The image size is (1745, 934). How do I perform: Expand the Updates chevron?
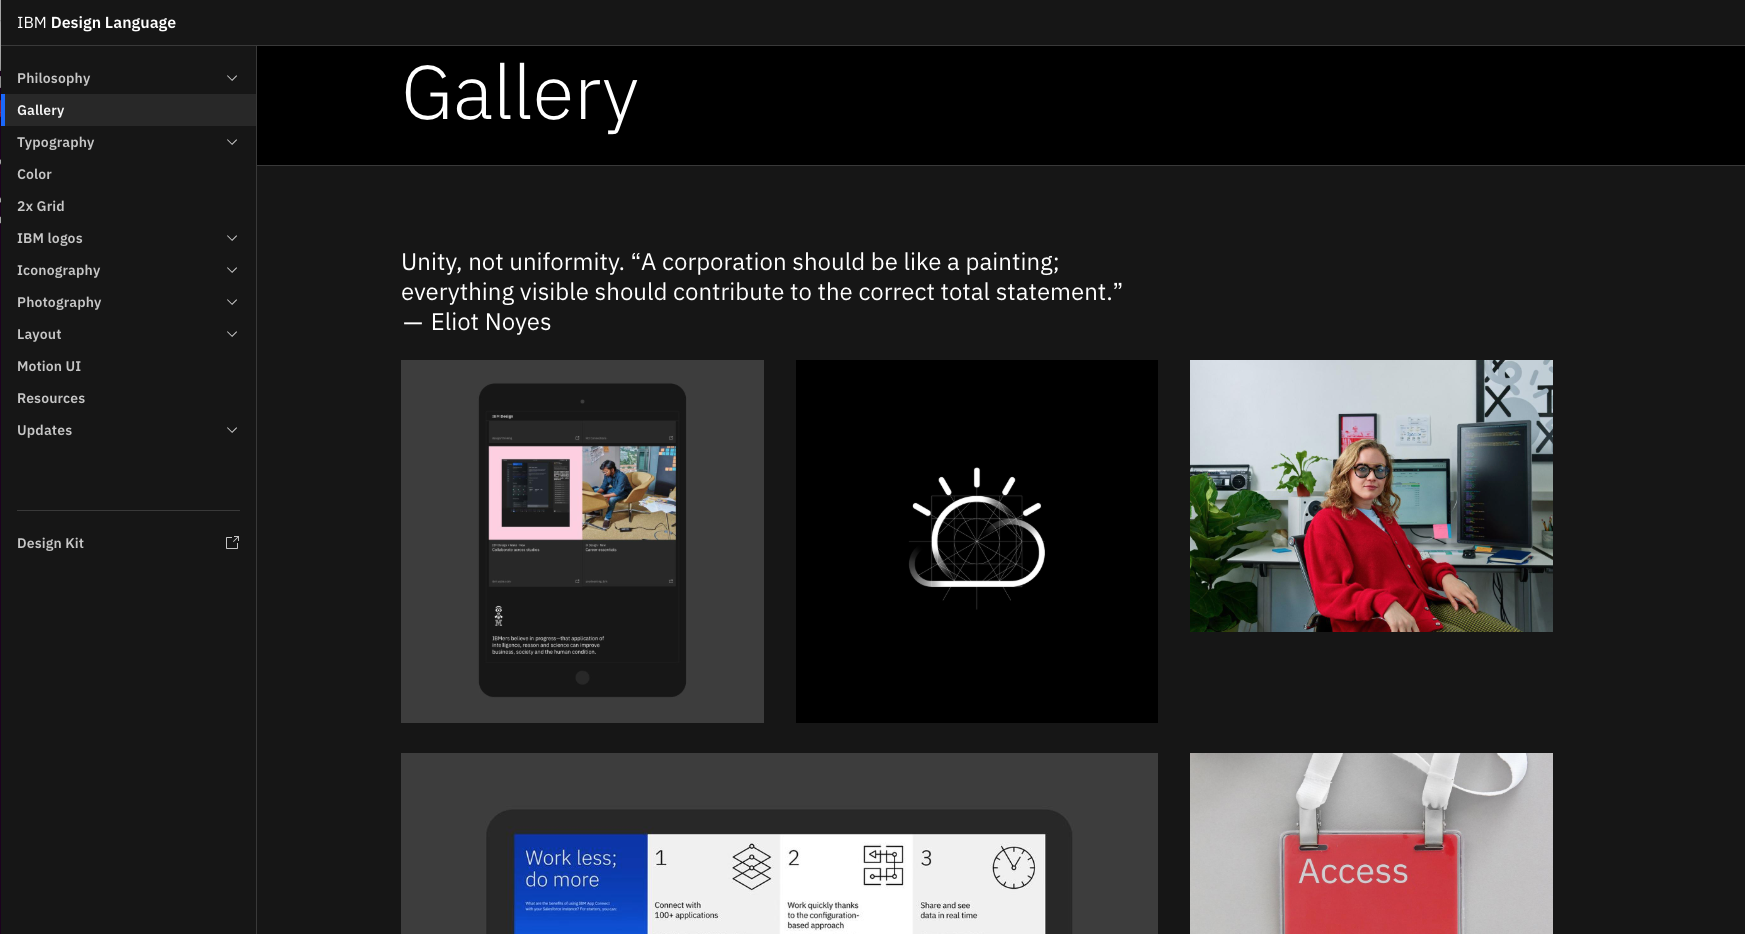(x=232, y=430)
